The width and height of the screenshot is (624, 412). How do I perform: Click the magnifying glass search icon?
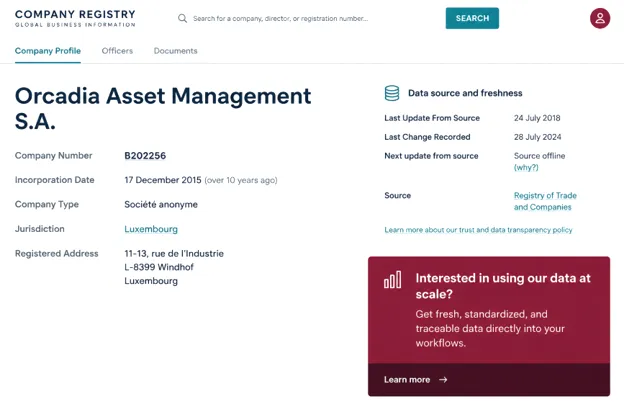(x=182, y=18)
